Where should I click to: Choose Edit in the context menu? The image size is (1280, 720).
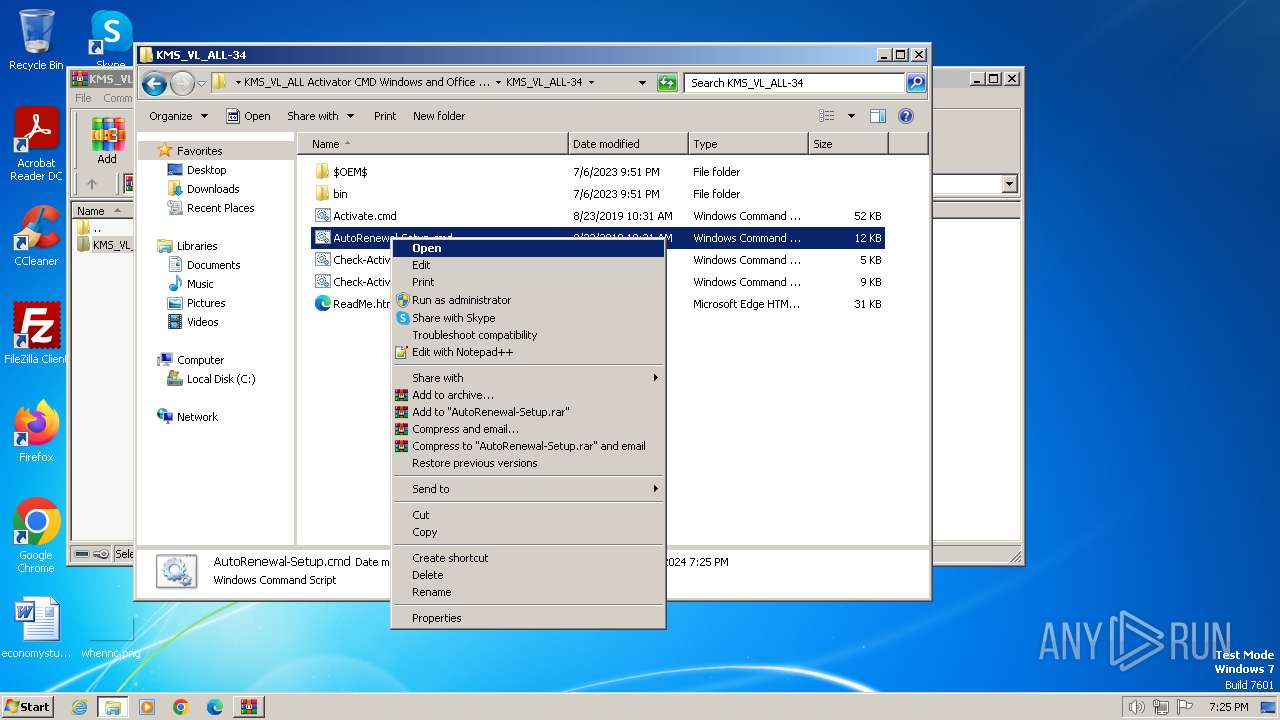coord(528,265)
